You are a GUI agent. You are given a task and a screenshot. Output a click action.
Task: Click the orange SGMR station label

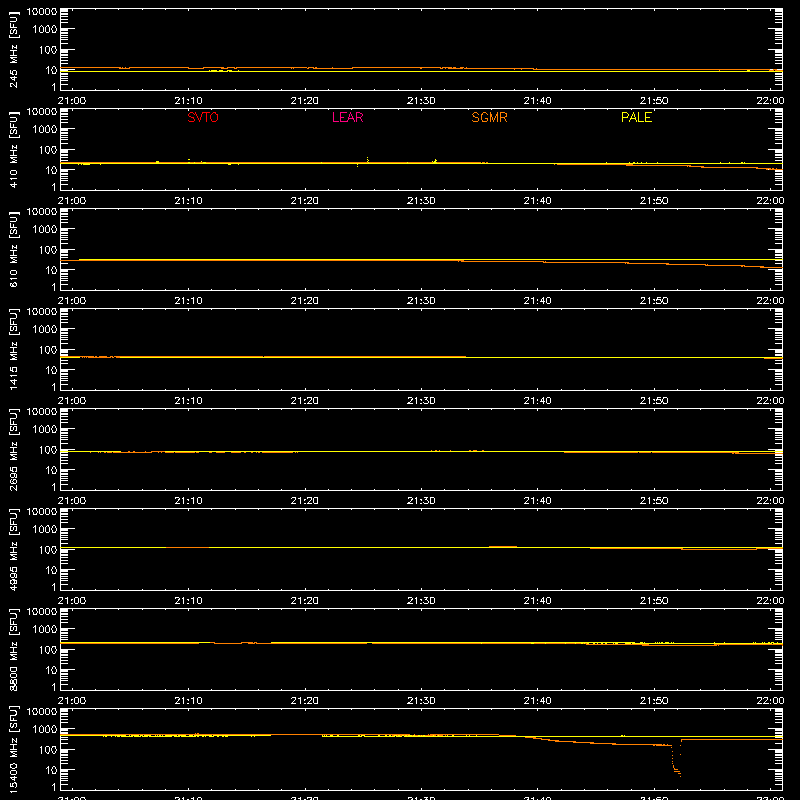(x=489, y=117)
